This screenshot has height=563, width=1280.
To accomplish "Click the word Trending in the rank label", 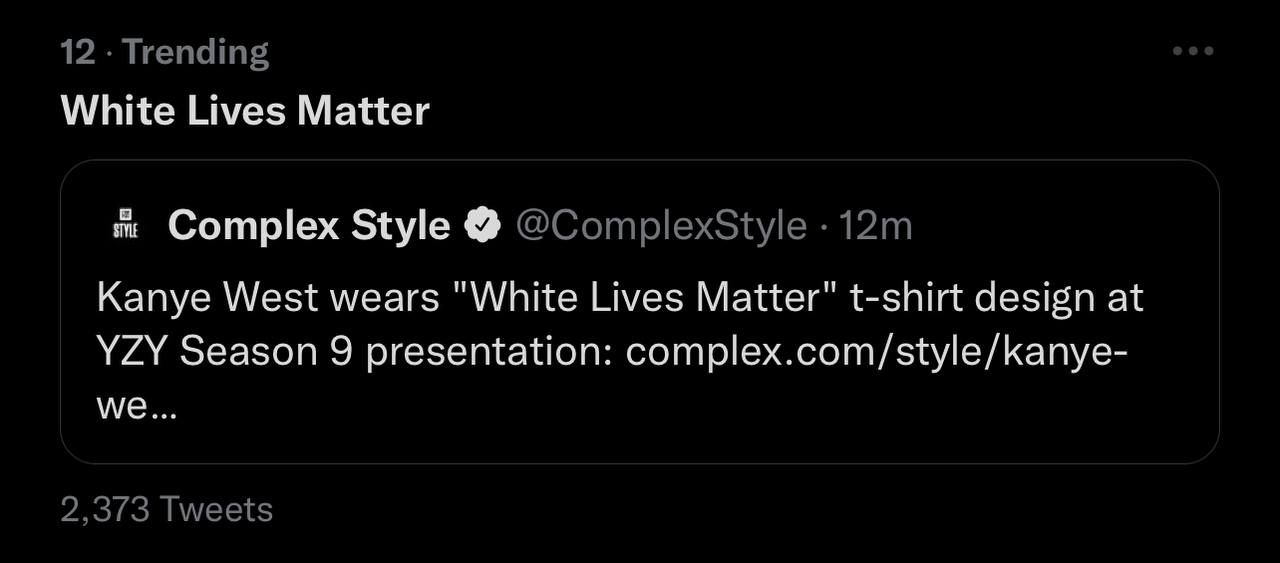I will tap(196, 52).
